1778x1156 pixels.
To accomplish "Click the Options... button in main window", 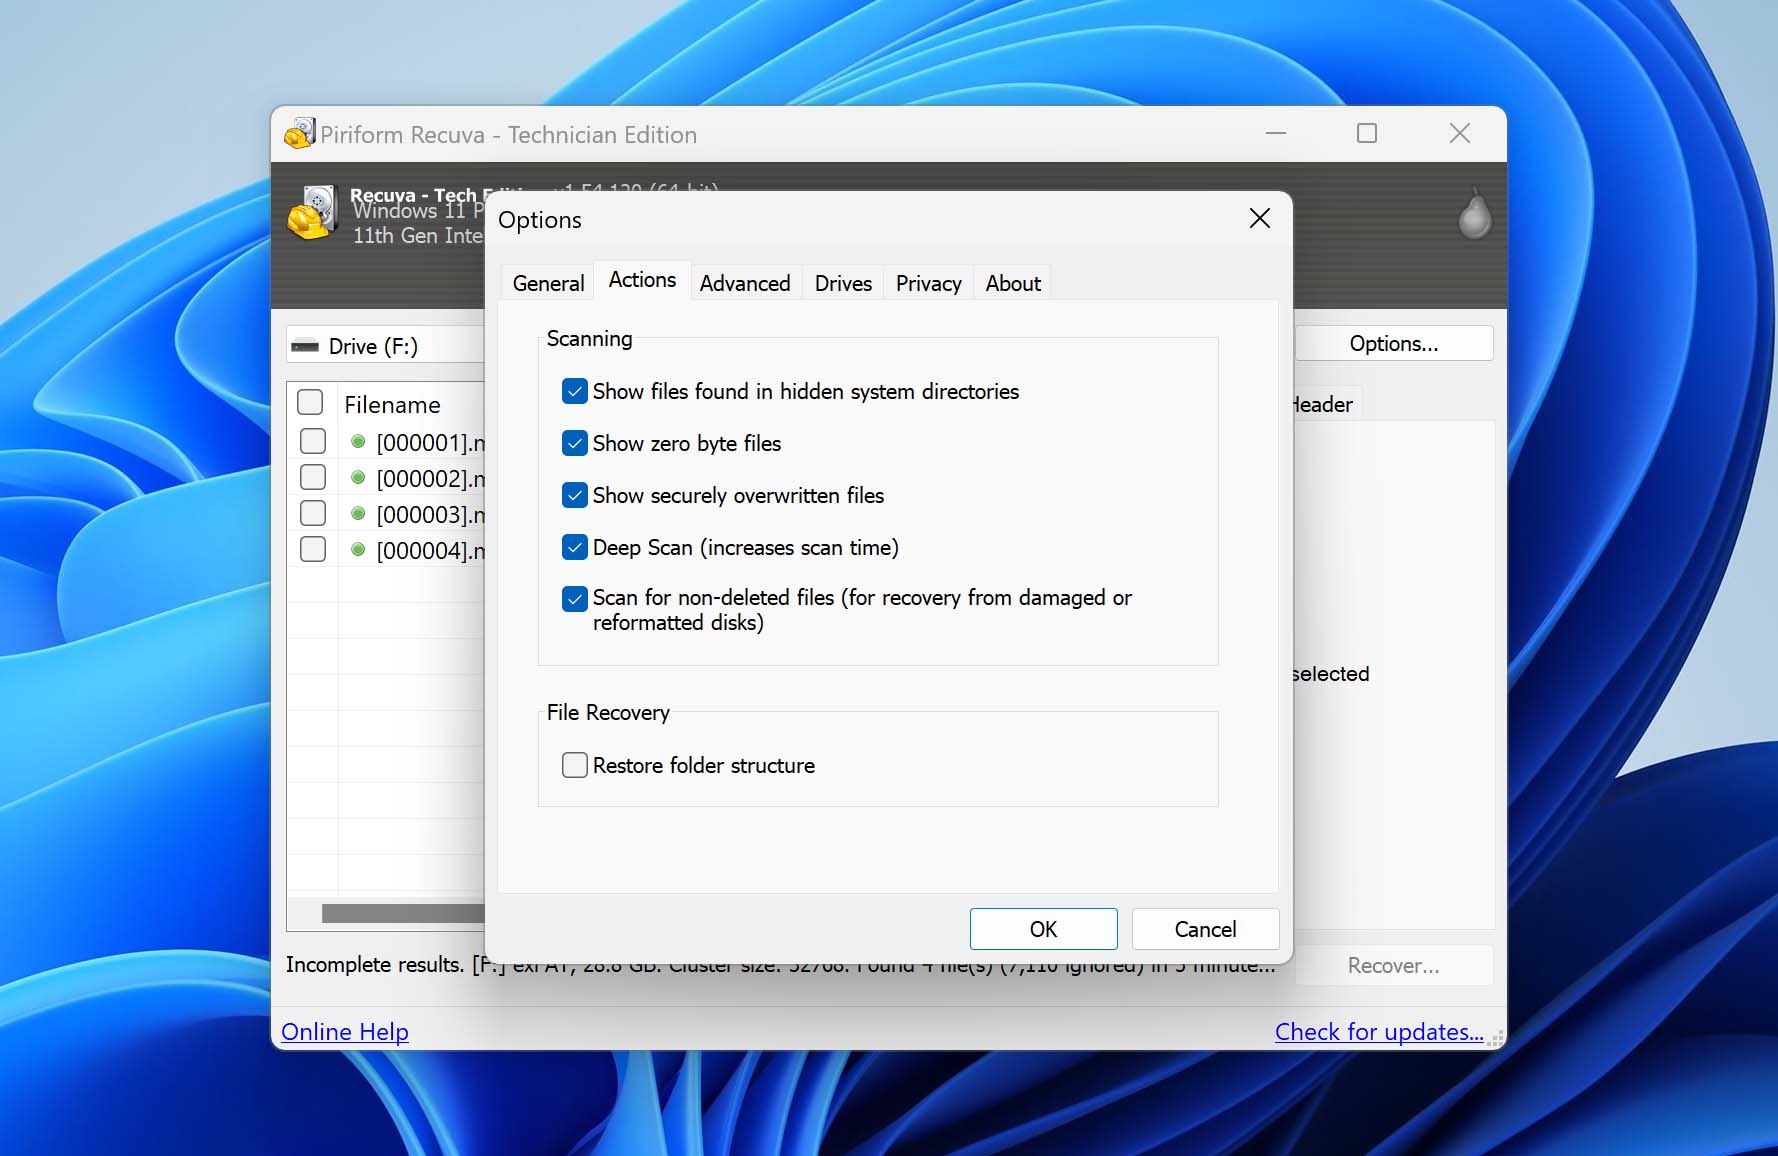I will point(1394,343).
